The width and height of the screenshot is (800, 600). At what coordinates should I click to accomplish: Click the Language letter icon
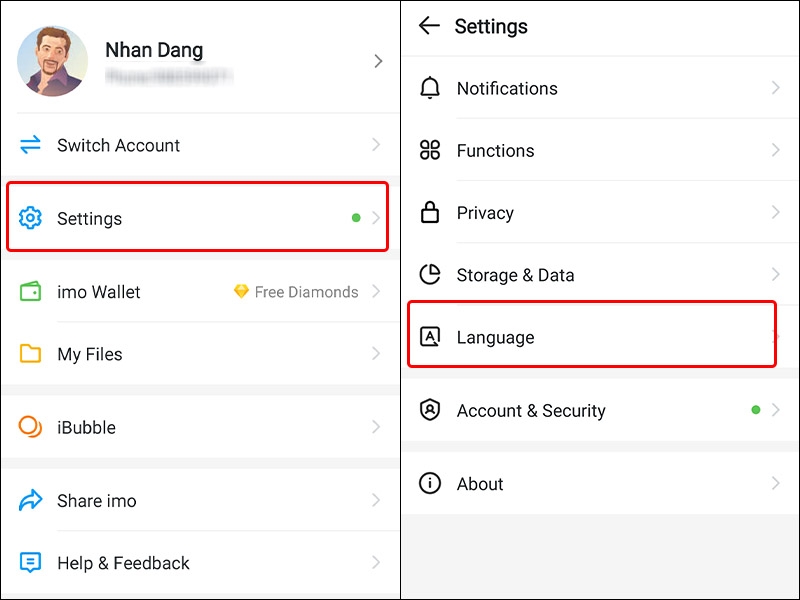point(430,337)
